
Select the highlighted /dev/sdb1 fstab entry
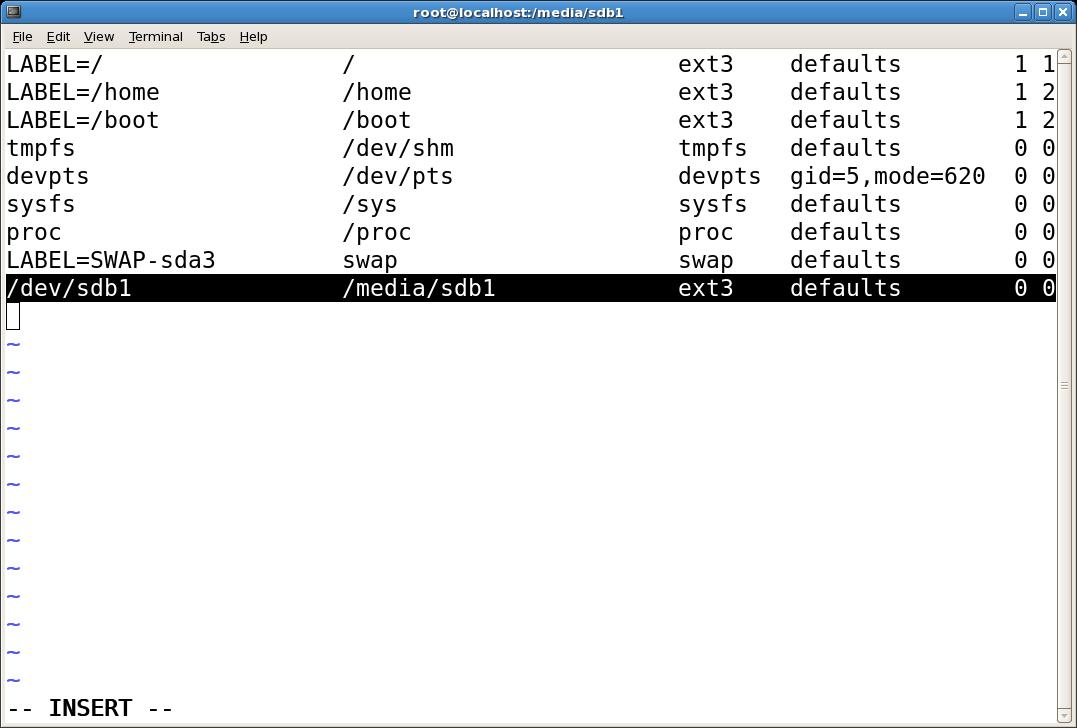(300, 288)
